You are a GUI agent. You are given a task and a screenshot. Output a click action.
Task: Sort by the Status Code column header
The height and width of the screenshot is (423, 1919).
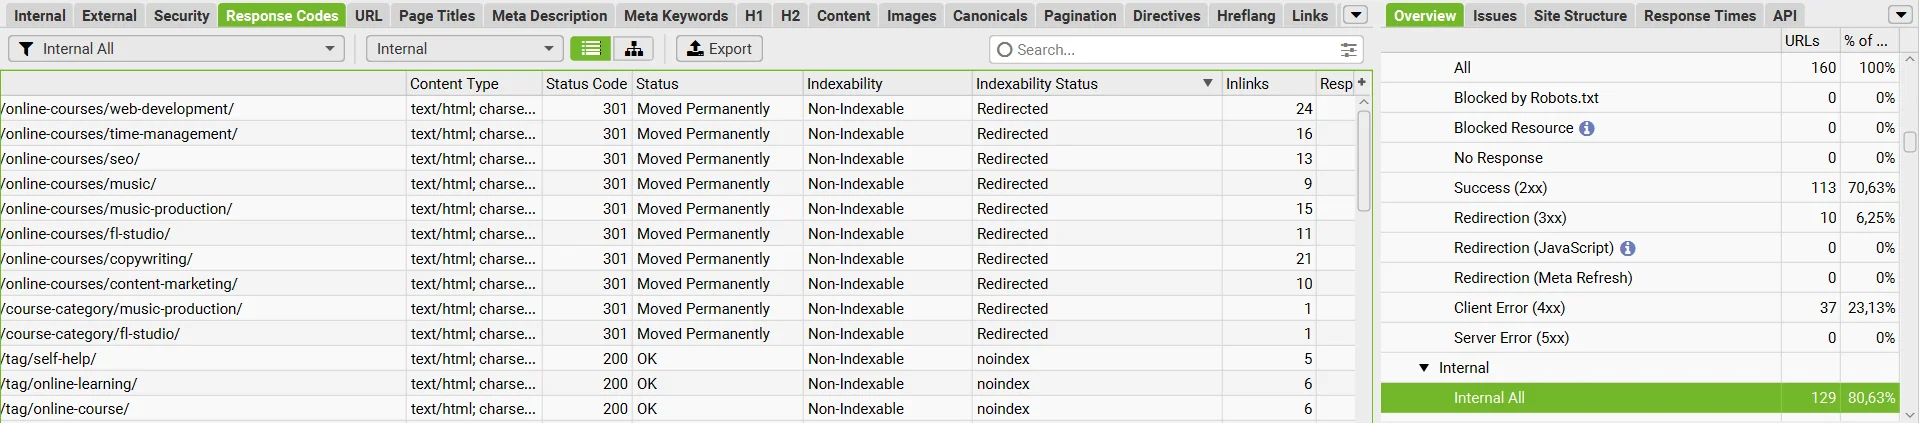click(x=587, y=83)
